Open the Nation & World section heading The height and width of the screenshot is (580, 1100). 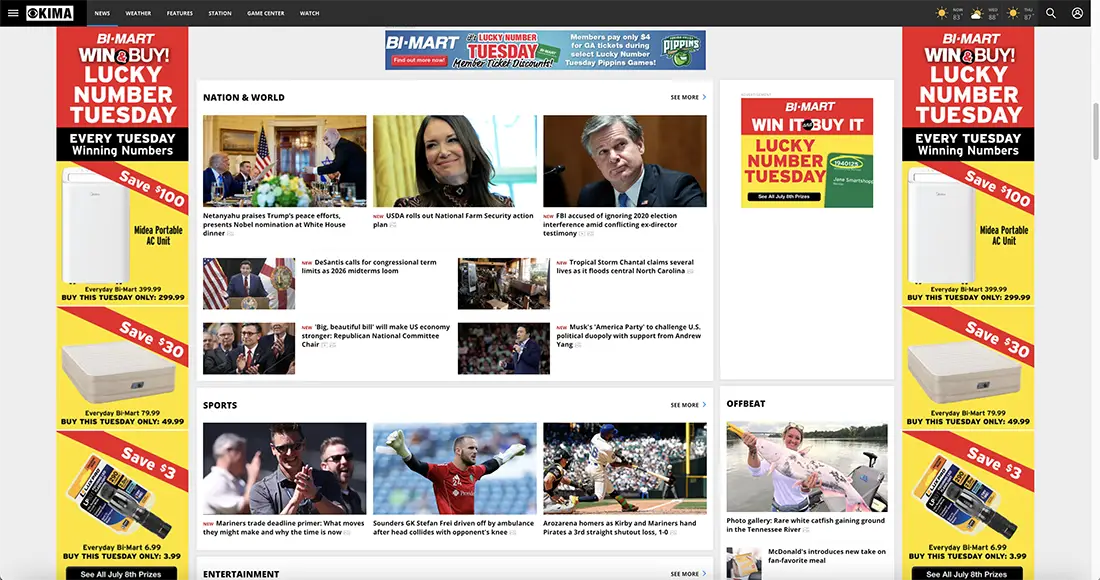tap(243, 97)
